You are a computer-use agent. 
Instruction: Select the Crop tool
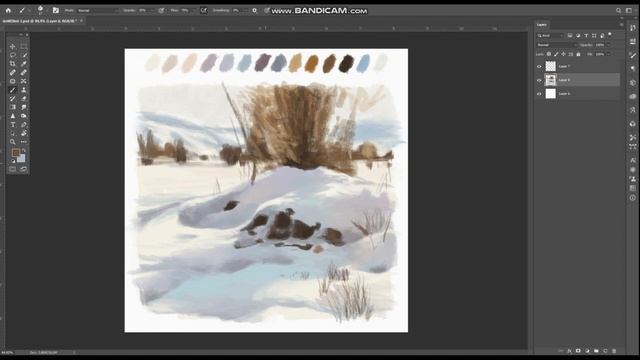13,64
